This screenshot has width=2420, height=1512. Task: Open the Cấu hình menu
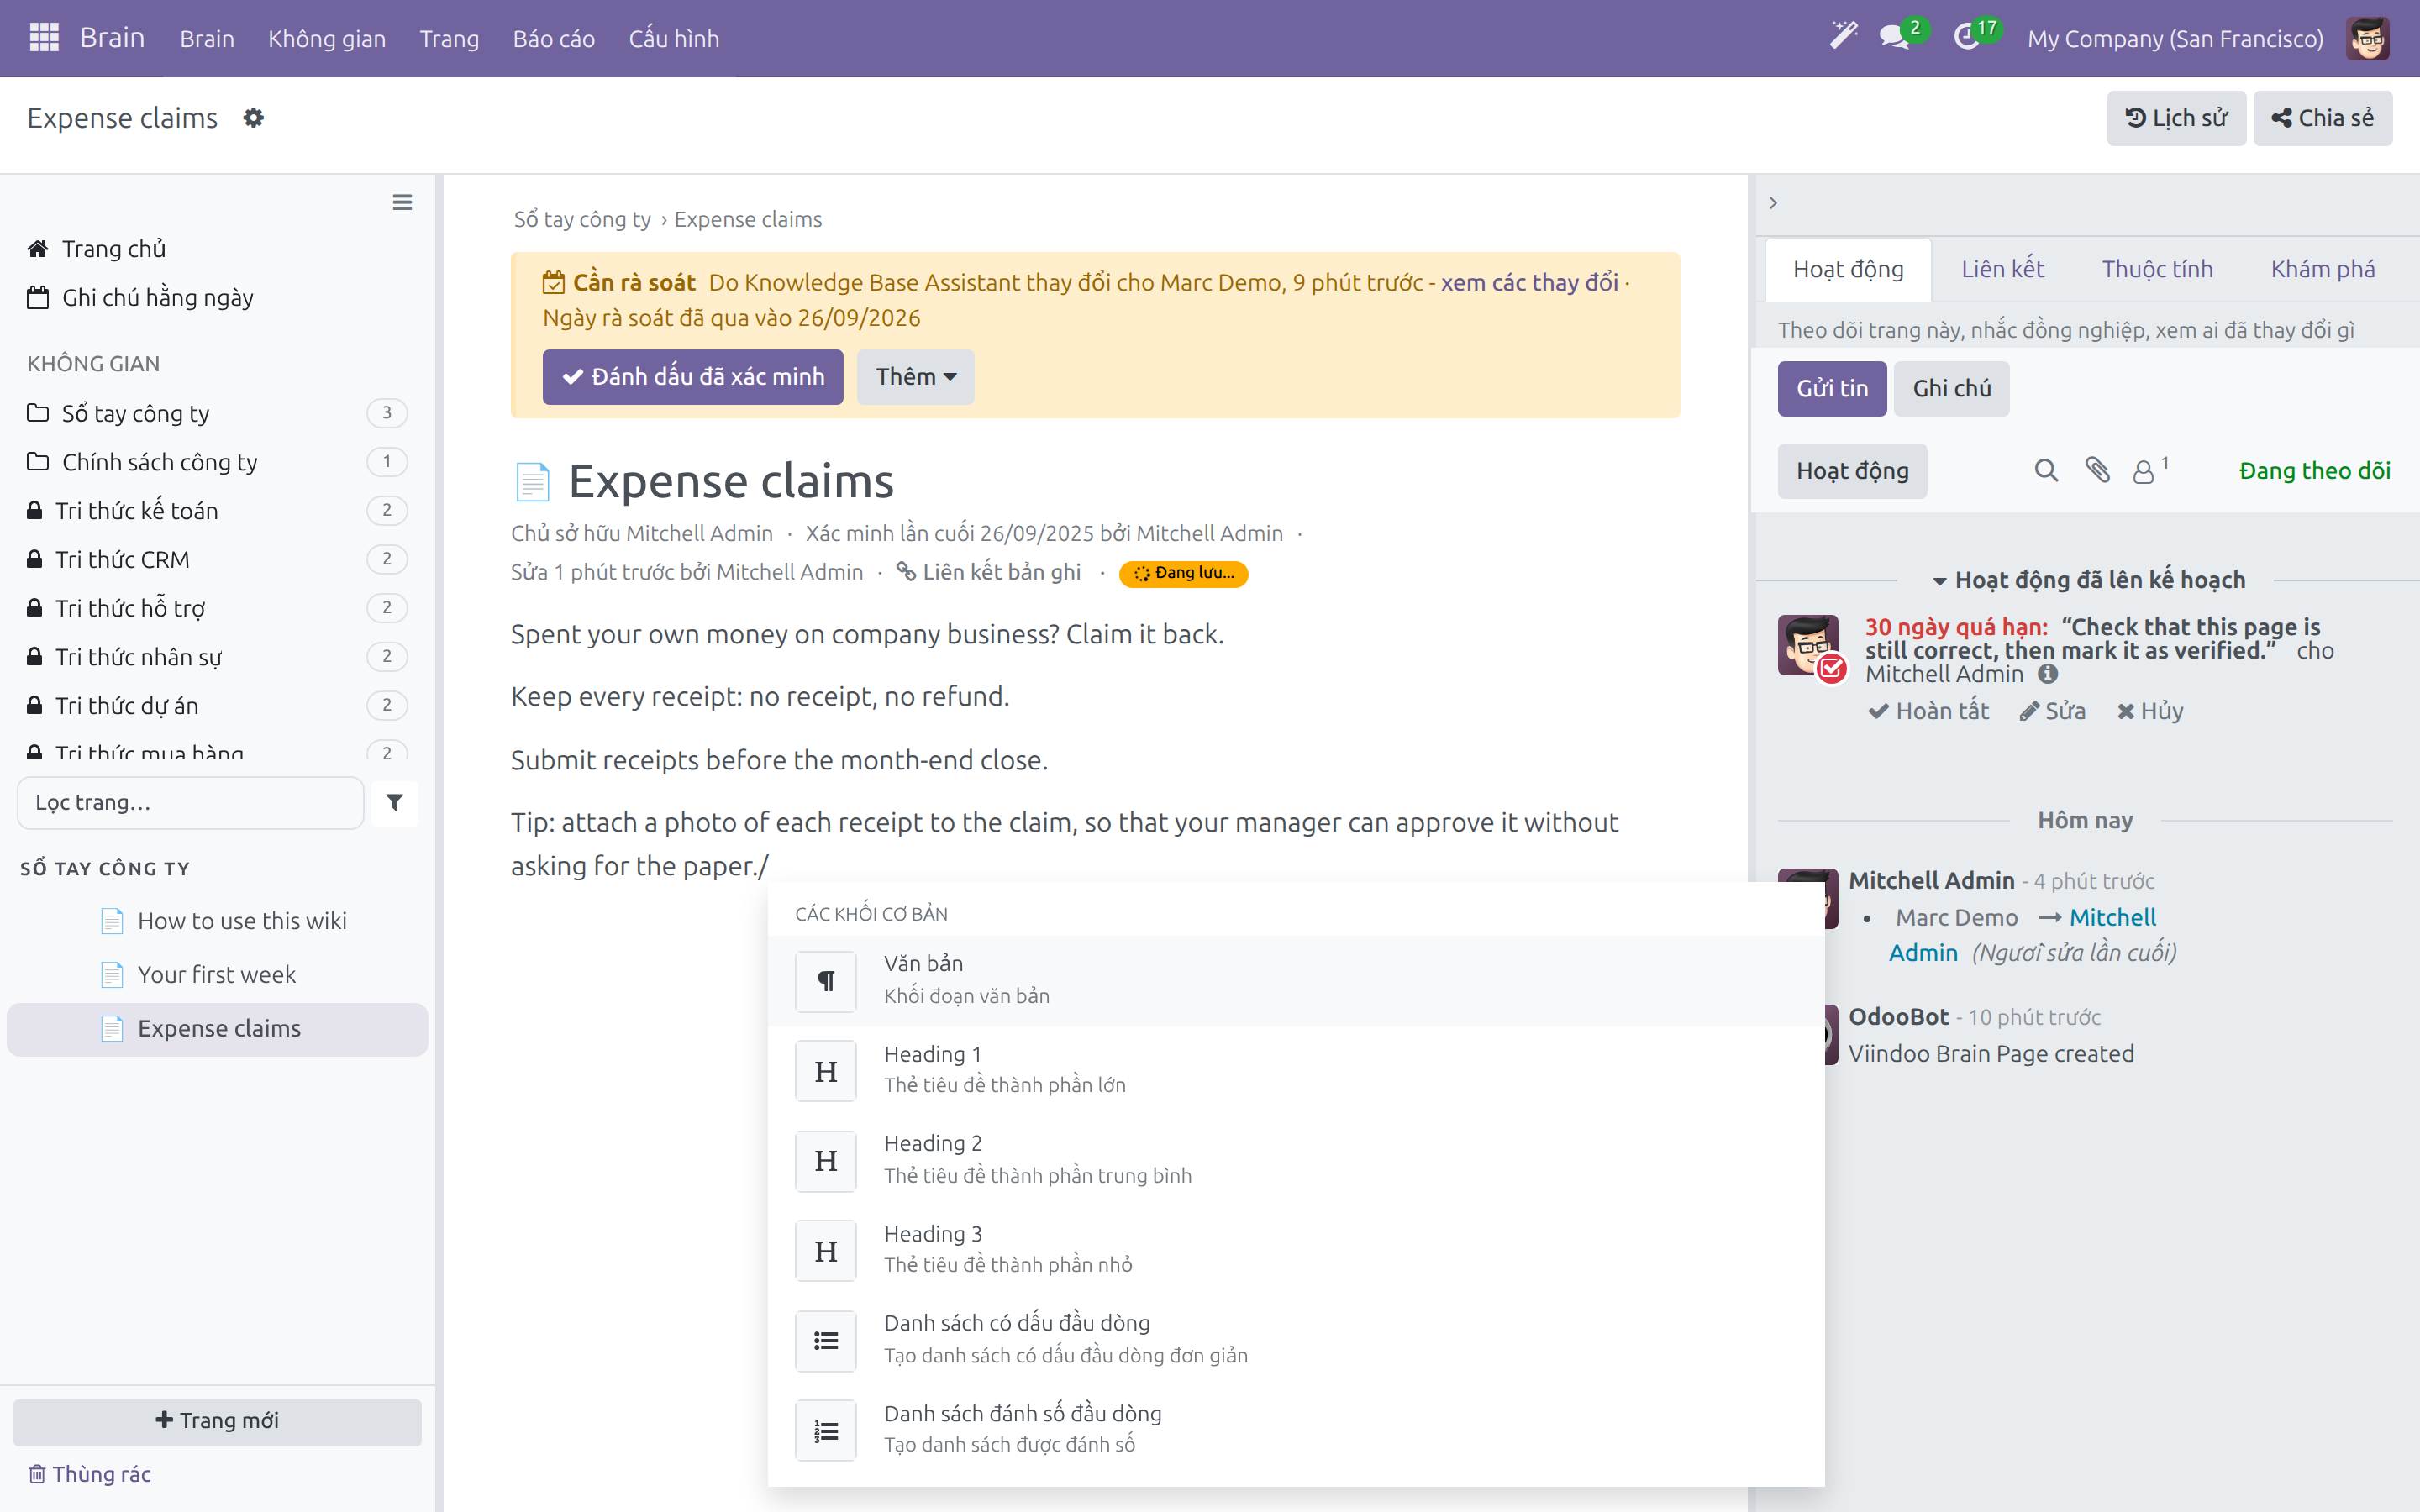coord(674,38)
